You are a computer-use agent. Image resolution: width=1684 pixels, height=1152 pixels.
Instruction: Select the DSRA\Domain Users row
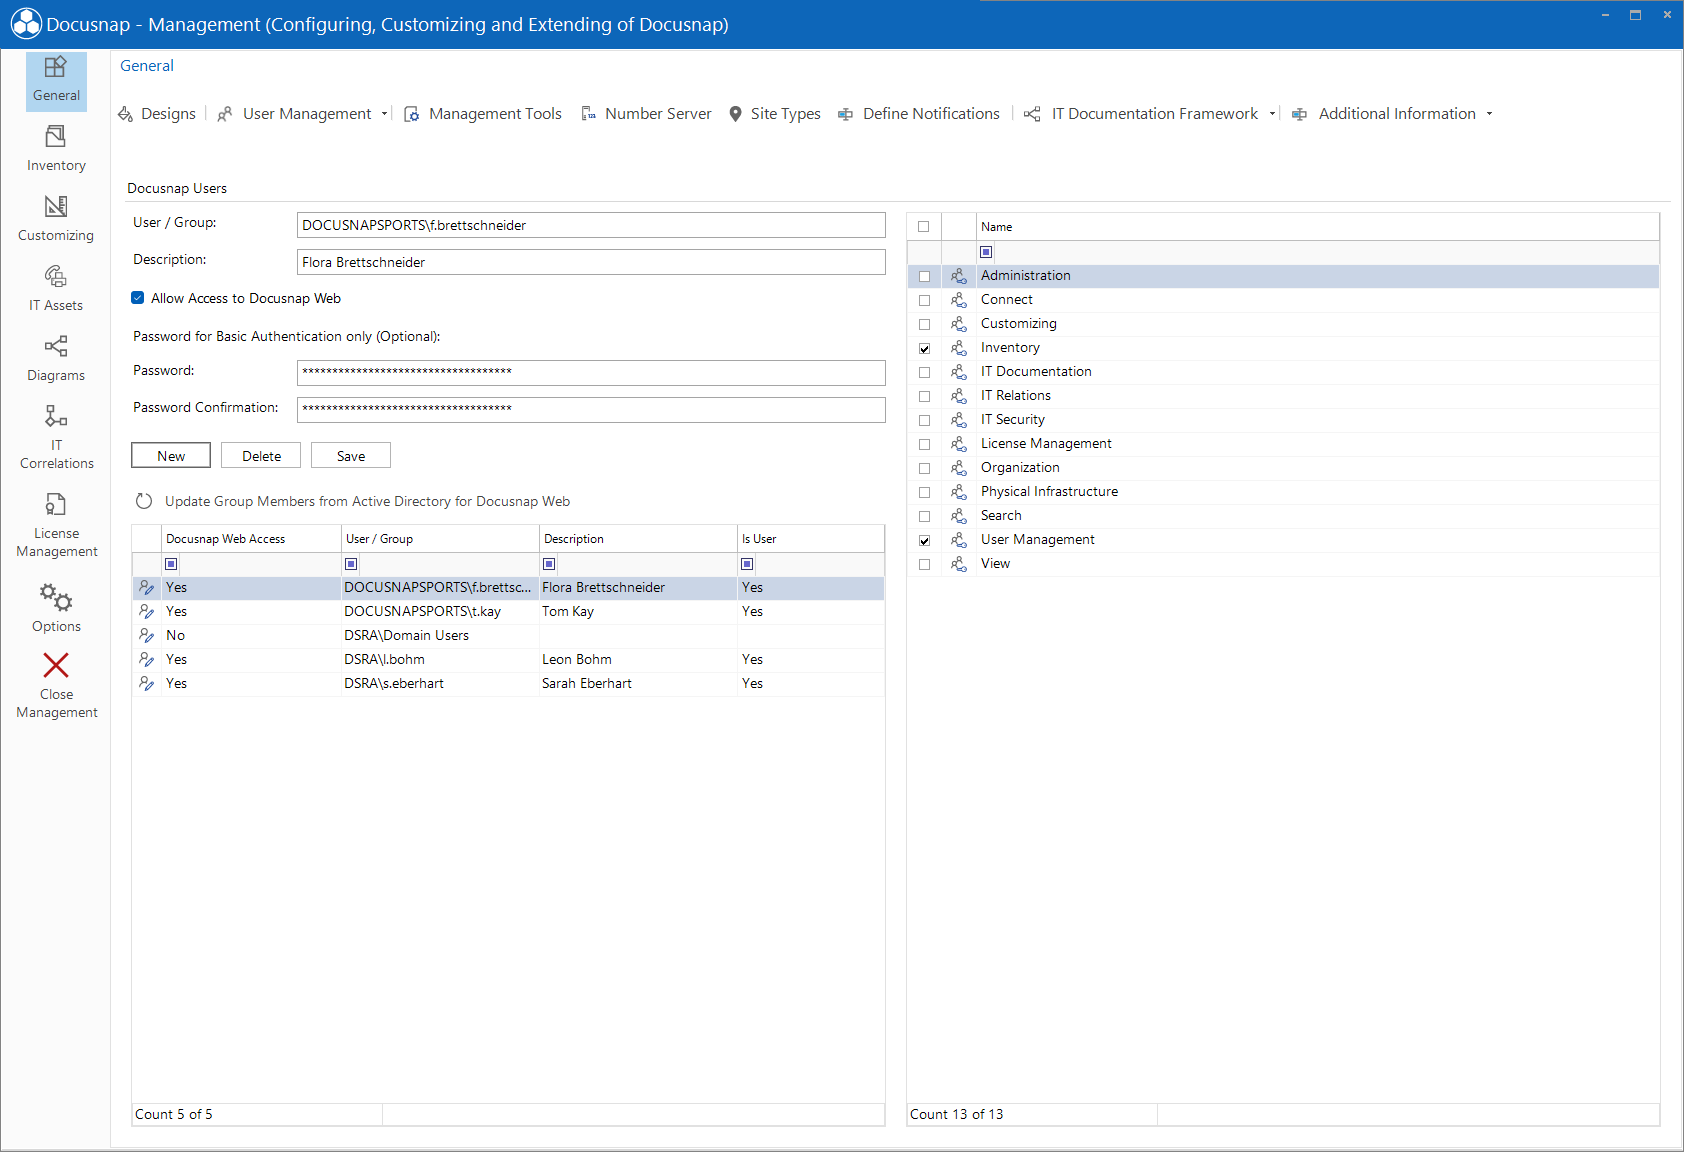pyautogui.click(x=508, y=636)
